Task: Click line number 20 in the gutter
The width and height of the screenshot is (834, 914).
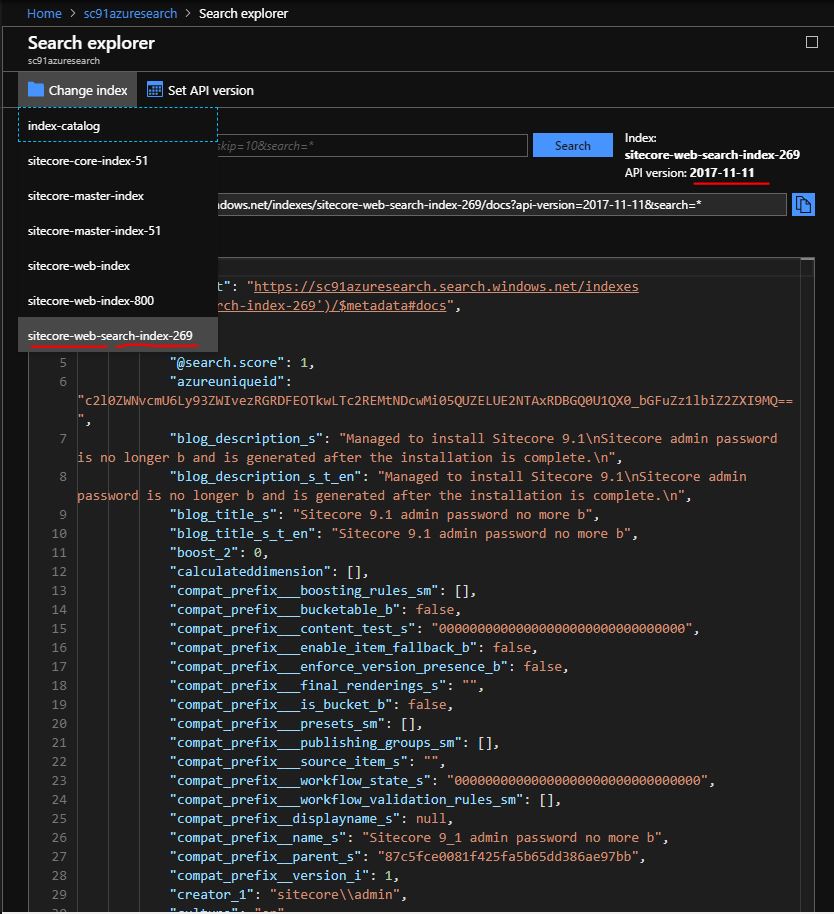Action: point(59,723)
